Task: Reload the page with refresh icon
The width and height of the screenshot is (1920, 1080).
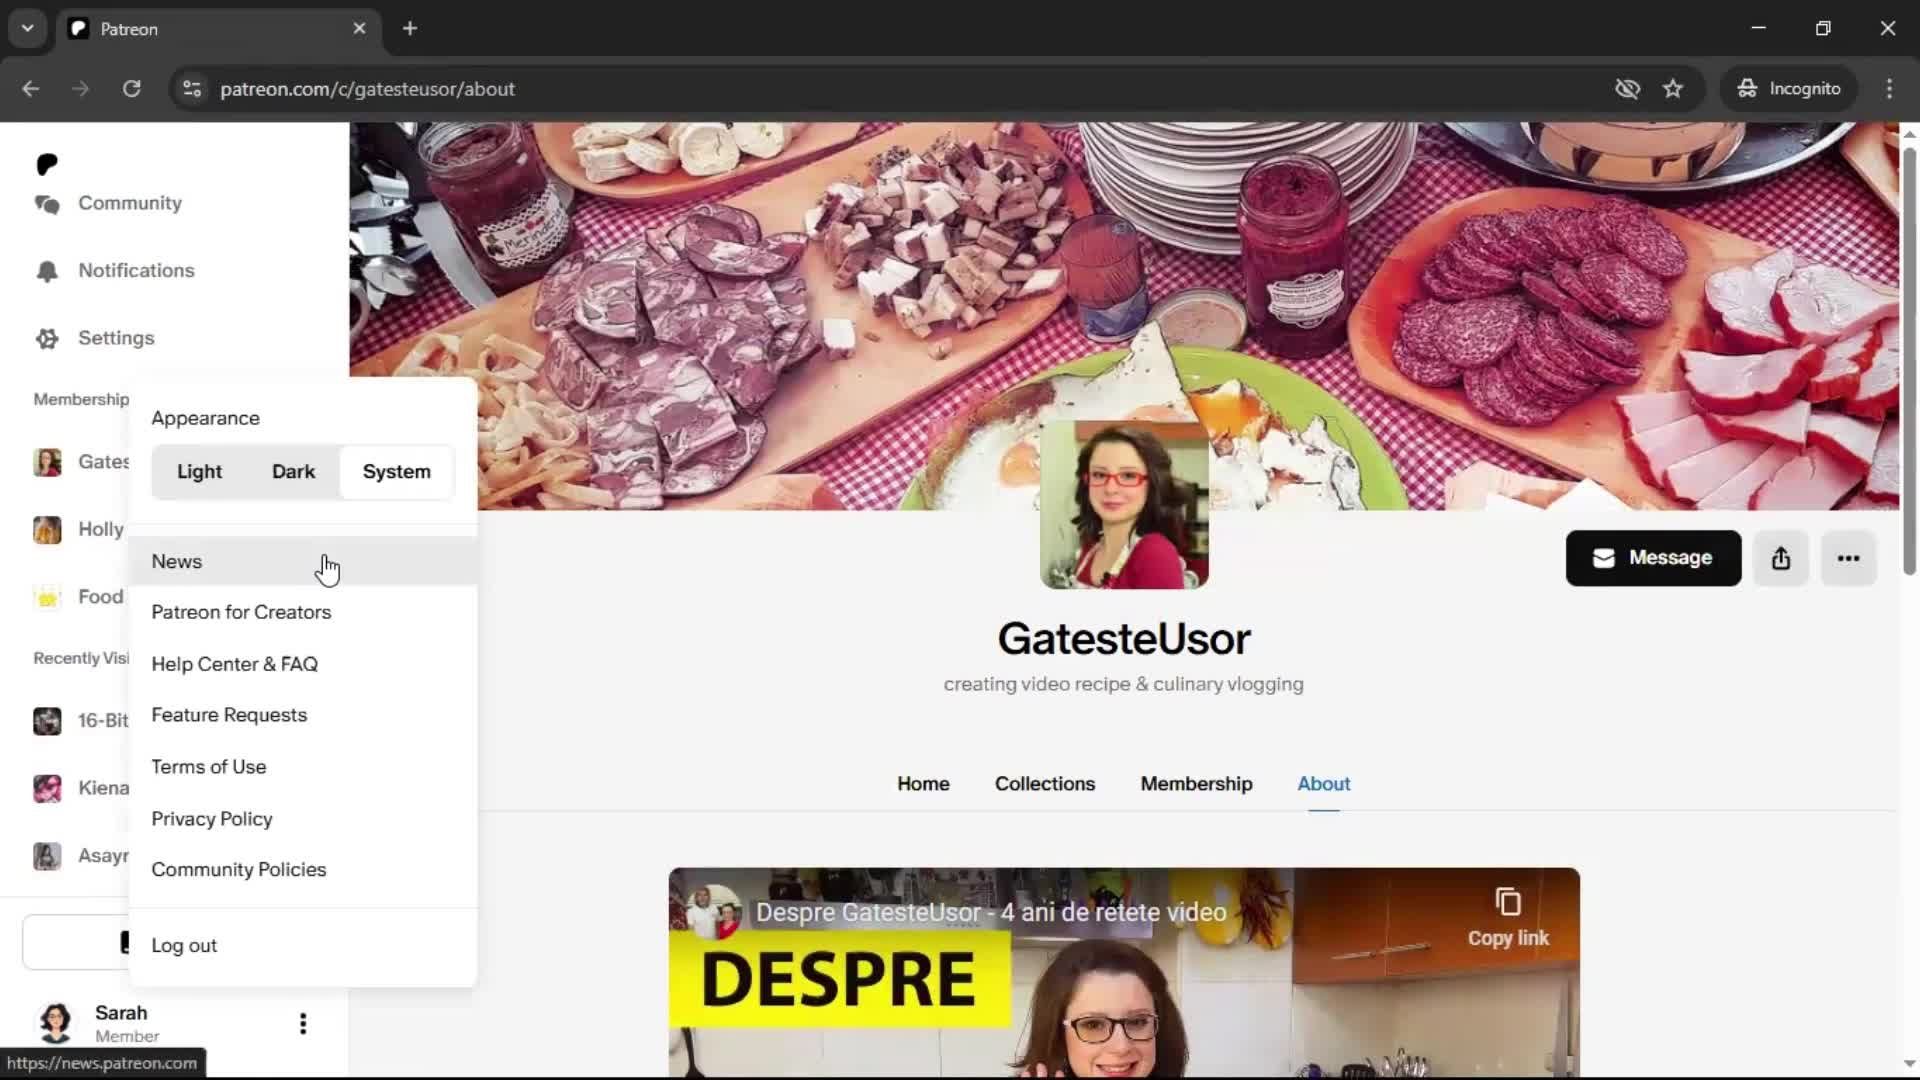Action: point(132,89)
